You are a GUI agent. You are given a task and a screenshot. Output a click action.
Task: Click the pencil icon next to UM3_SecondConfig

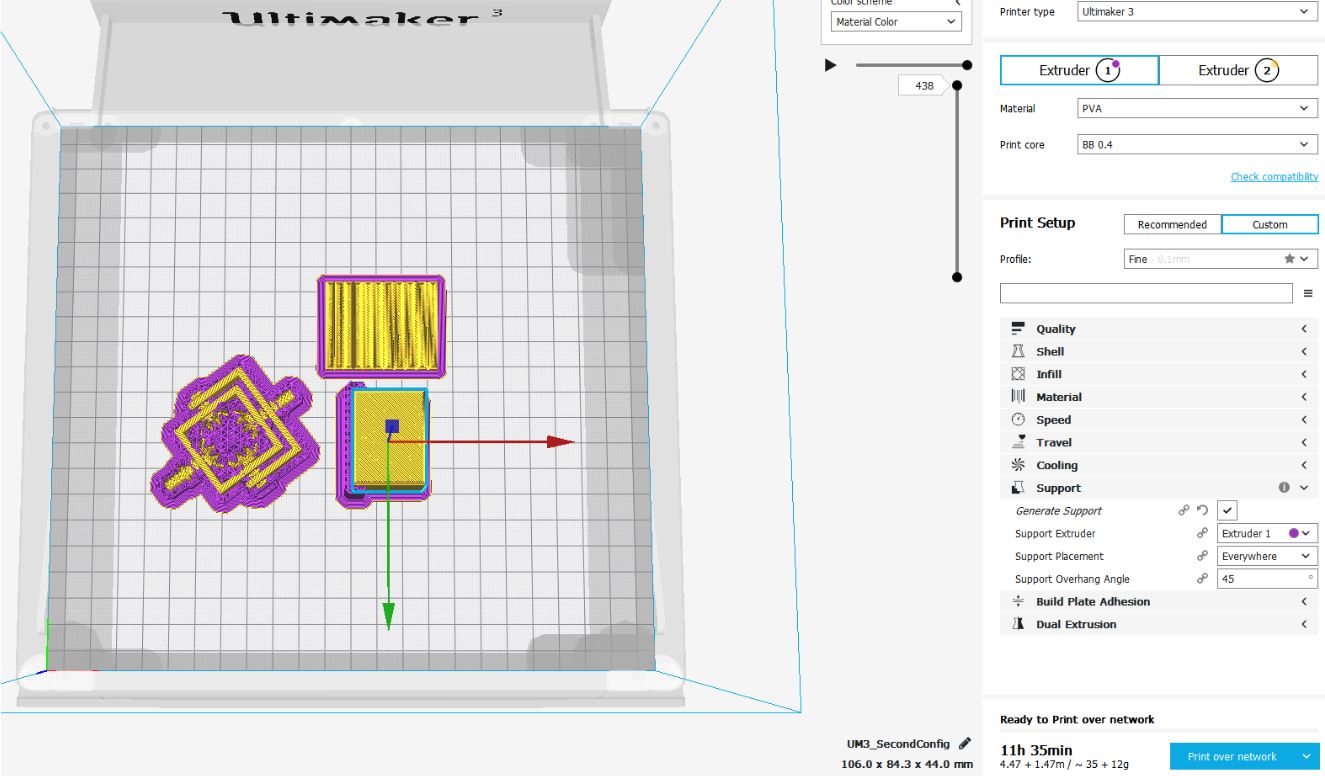pos(964,744)
